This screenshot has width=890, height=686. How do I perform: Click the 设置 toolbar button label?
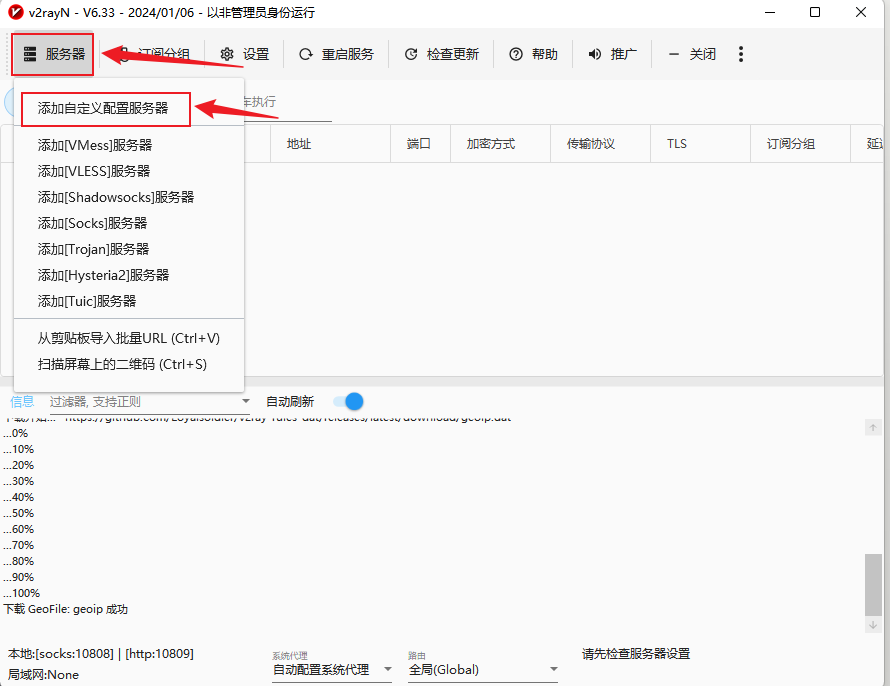pos(256,54)
